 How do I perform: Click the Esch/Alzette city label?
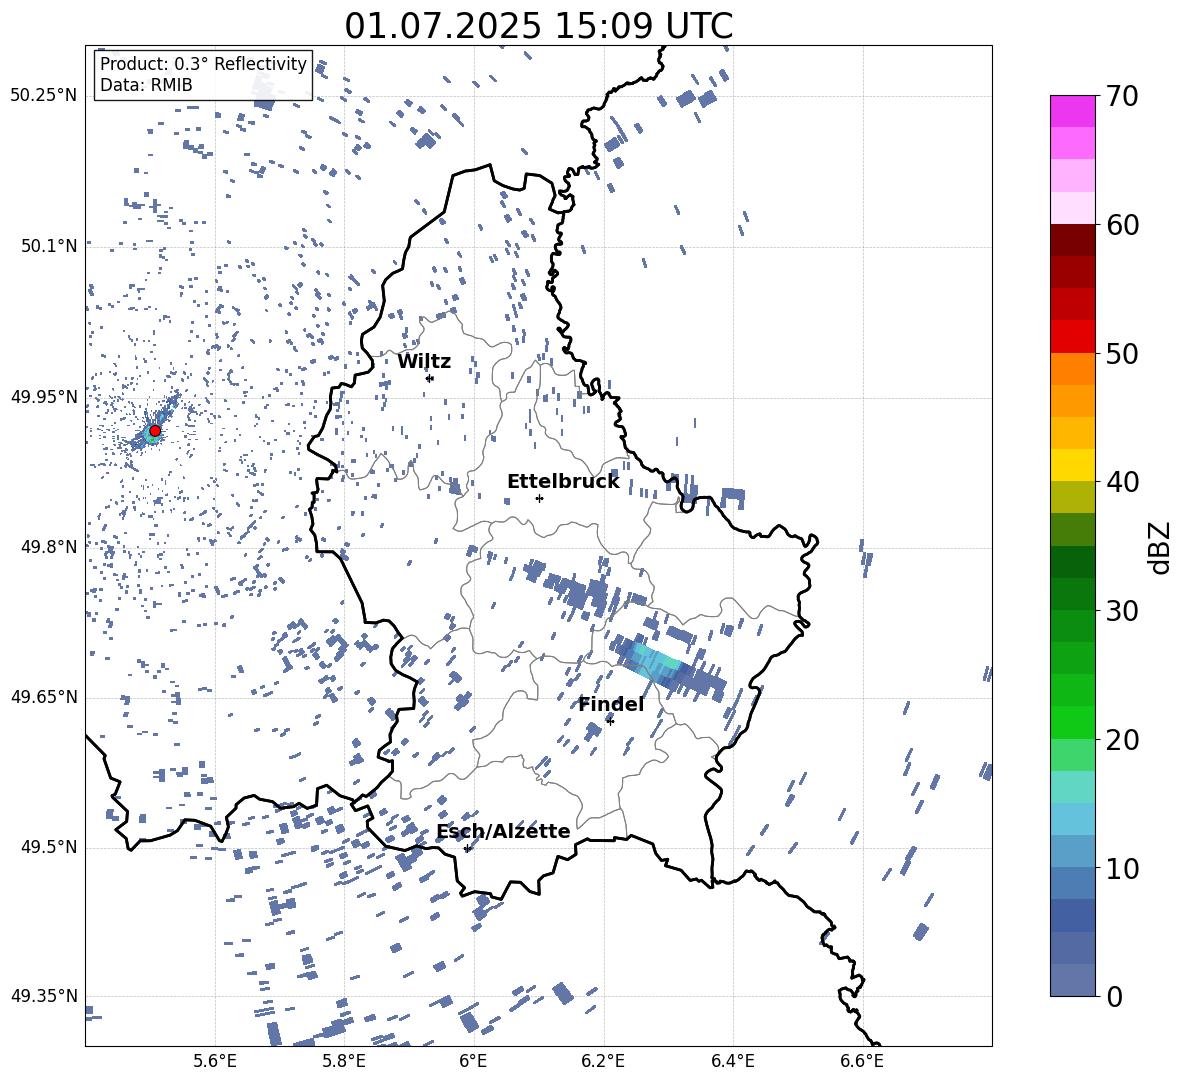coord(503,831)
